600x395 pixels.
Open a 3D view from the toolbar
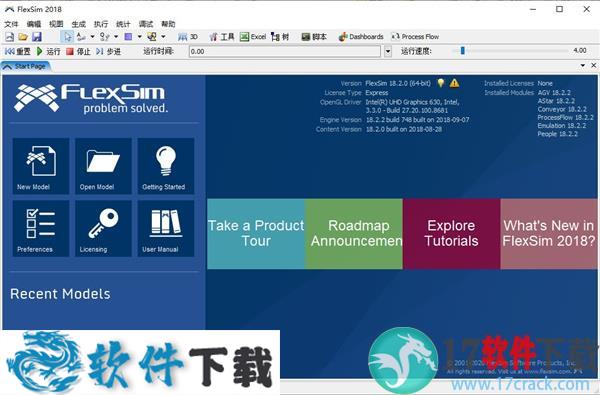tap(188, 37)
